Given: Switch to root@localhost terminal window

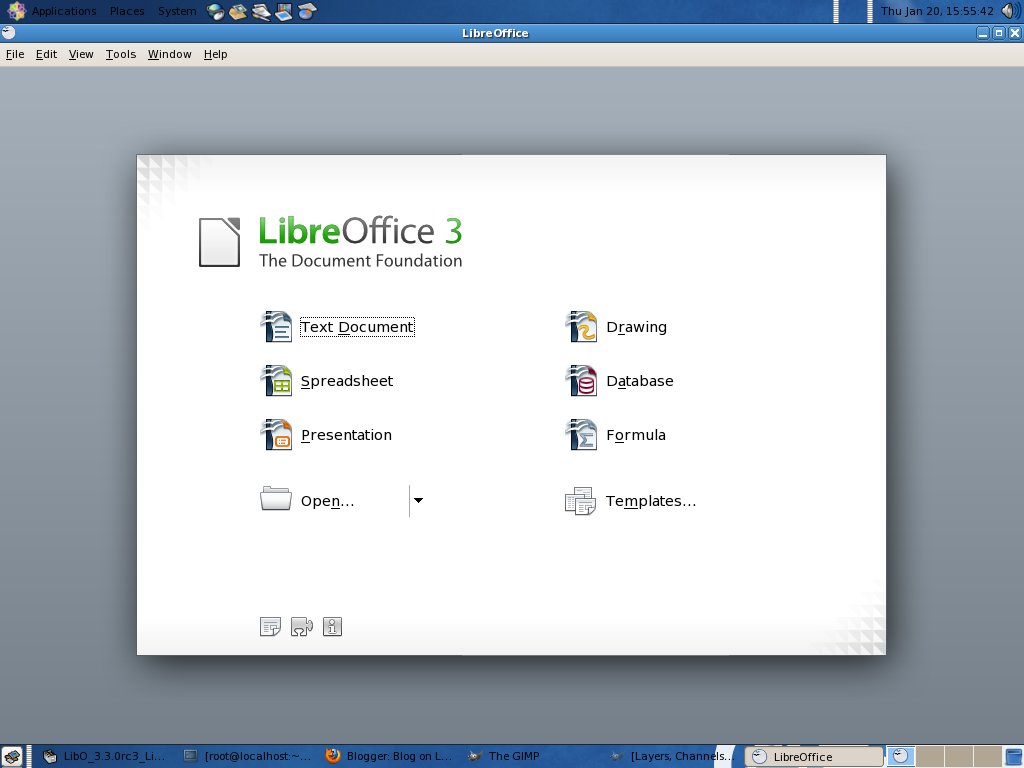Looking at the screenshot, I should point(248,756).
